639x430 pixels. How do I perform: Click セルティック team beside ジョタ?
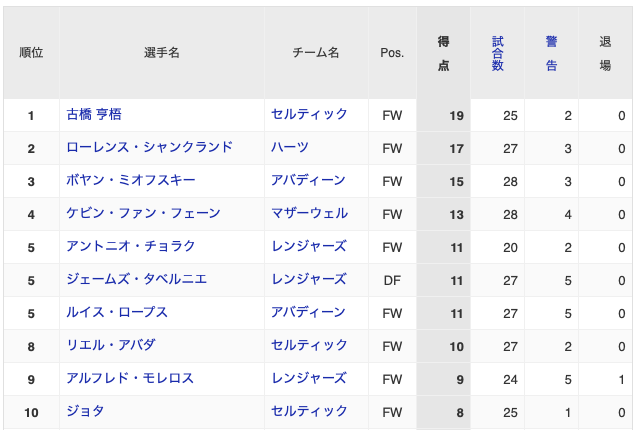point(309,411)
